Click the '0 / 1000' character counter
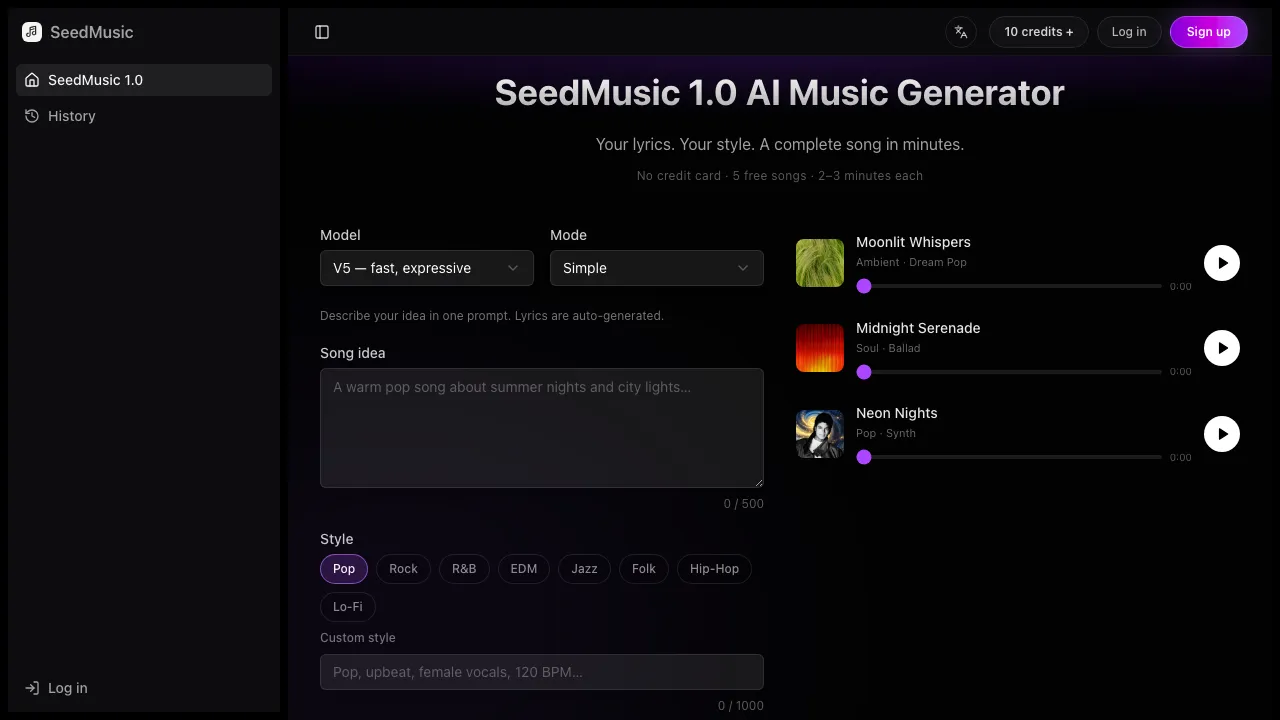The width and height of the screenshot is (1280, 720). point(741,706)
